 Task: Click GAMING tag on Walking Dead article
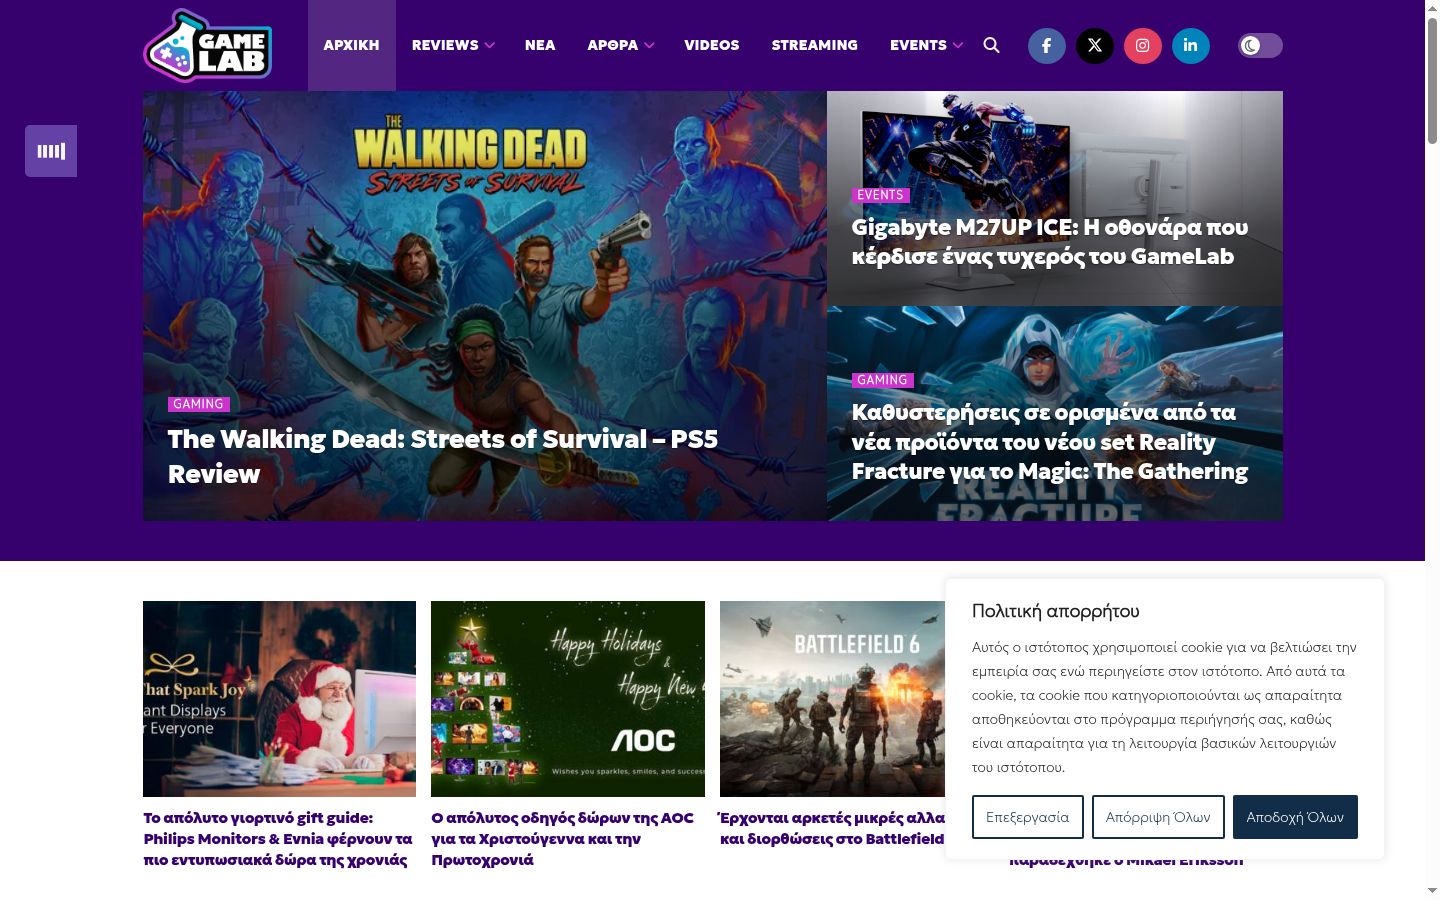click(x=198, y=404)
